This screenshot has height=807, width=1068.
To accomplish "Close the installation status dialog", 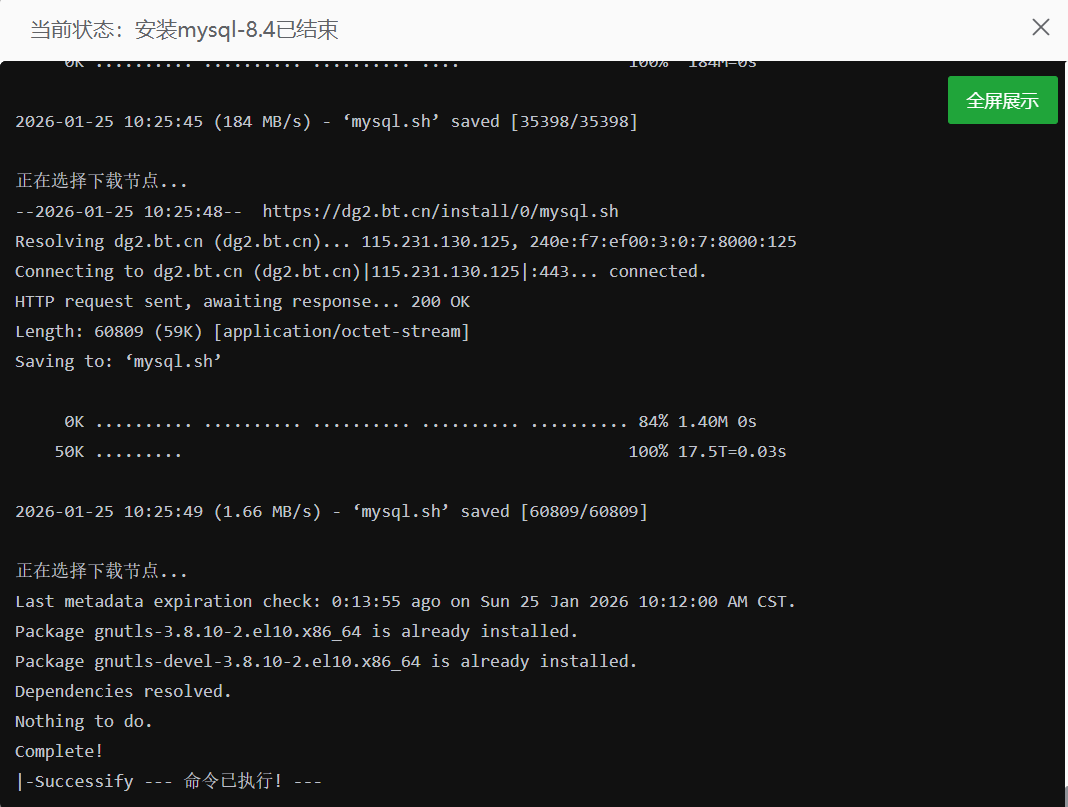I will 1040,27.
